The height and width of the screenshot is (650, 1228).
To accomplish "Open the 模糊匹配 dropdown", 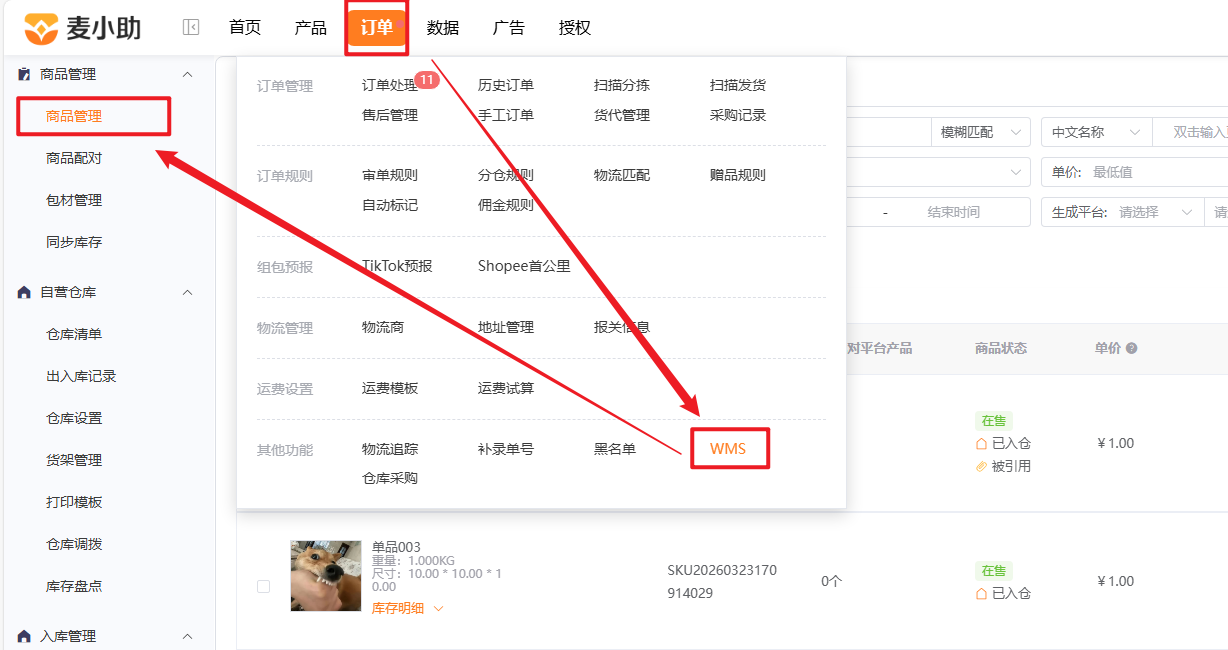I will pyautogui.click(x=980, y=132).
